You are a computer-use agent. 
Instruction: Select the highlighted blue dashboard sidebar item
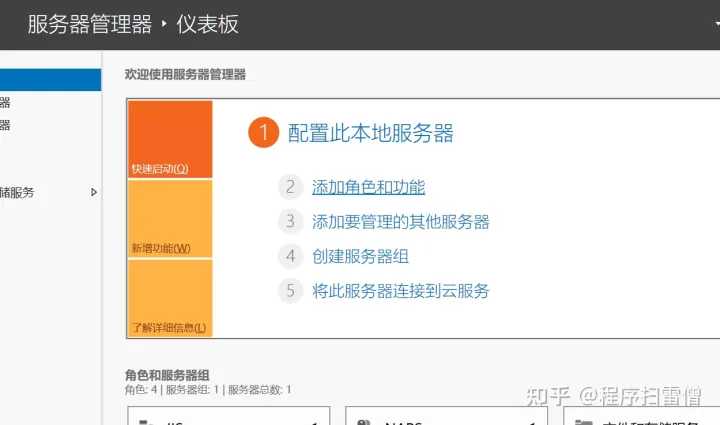(51, 80)
